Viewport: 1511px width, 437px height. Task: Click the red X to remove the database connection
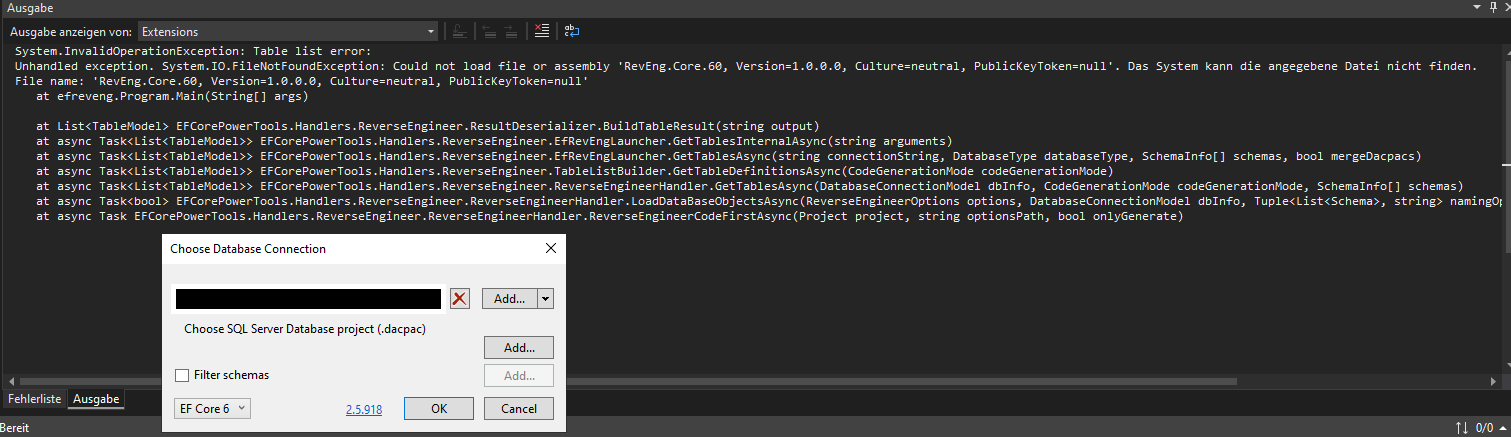(x=459, y=298)
